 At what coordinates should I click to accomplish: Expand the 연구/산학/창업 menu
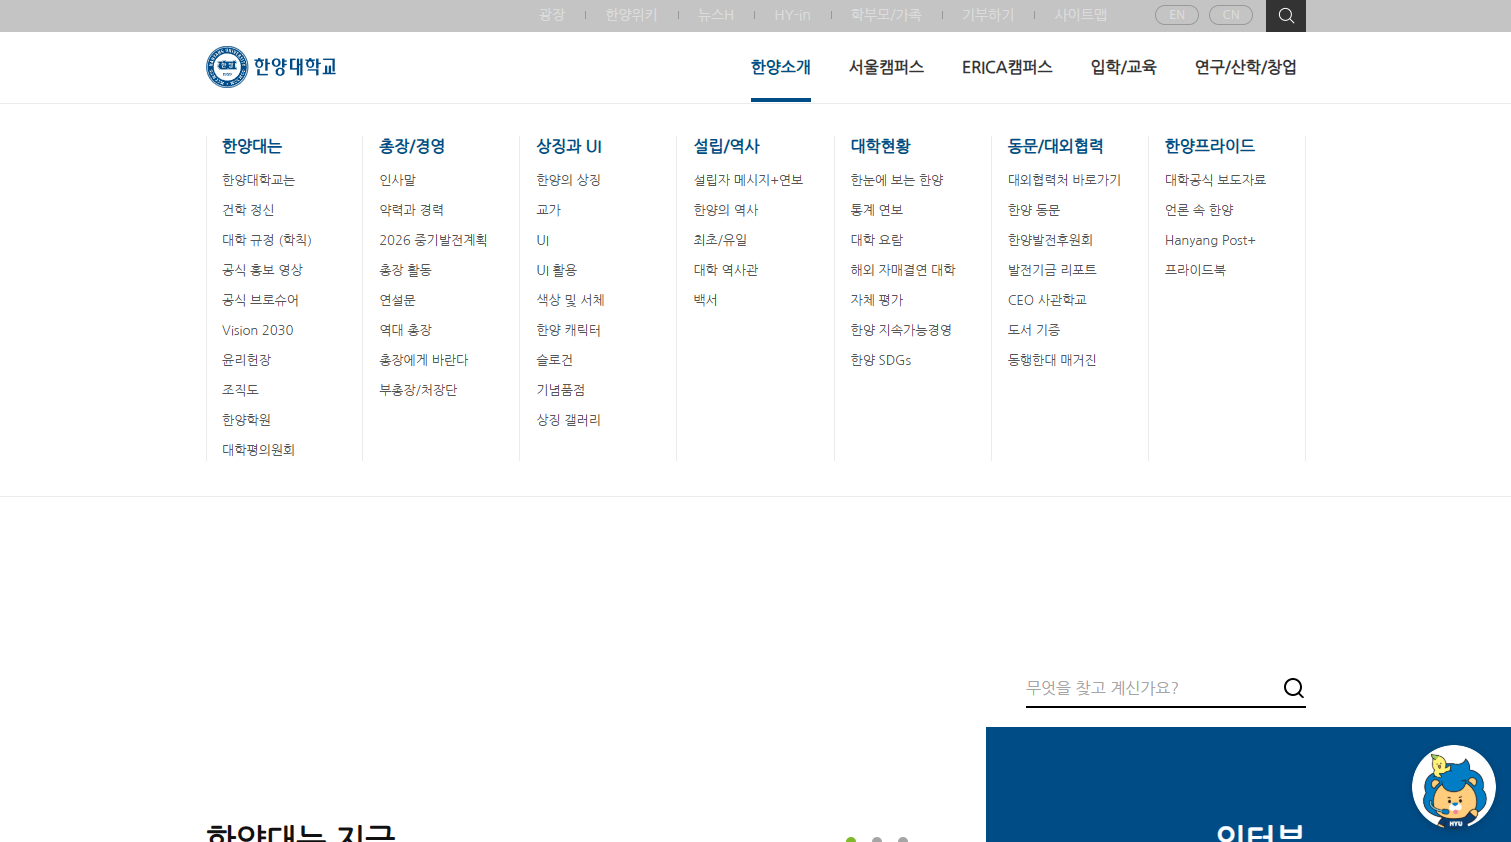click(1245, 67)
